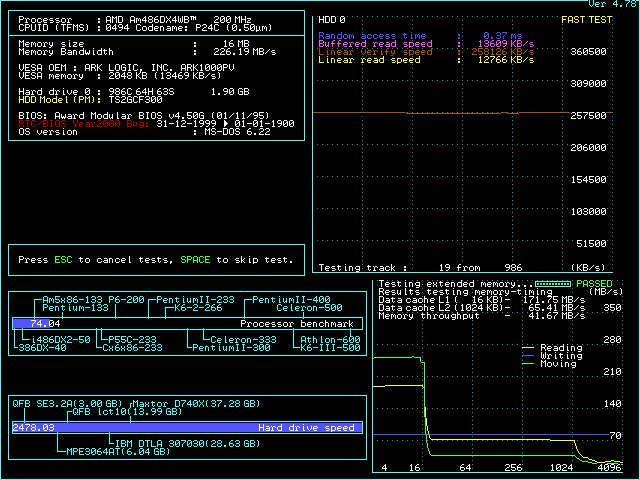Click the Moving legend entry
The width and height of the screenshot is (640, 480).
pos(549,364)
